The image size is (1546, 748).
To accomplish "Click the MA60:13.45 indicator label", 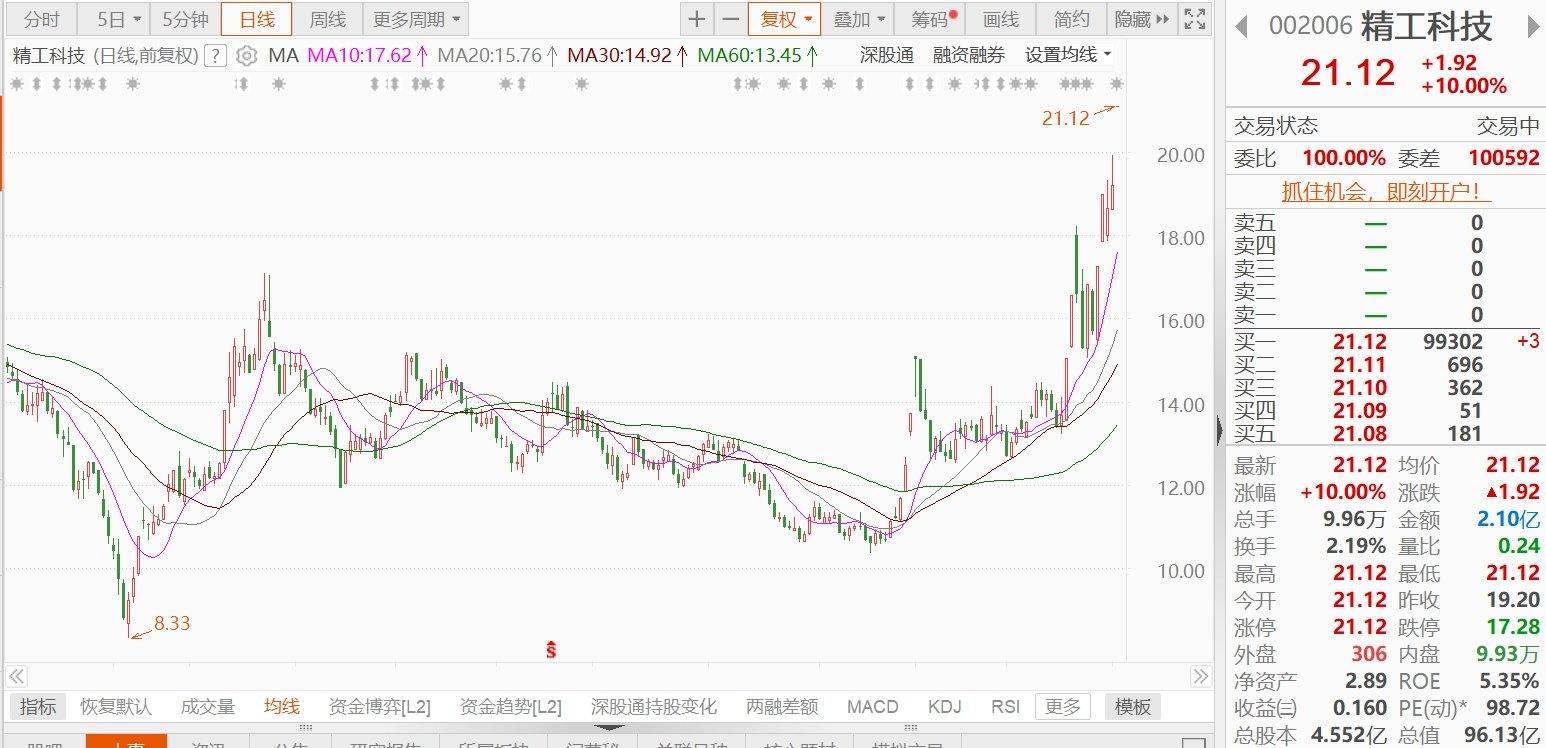I will (x=758, y=56).
